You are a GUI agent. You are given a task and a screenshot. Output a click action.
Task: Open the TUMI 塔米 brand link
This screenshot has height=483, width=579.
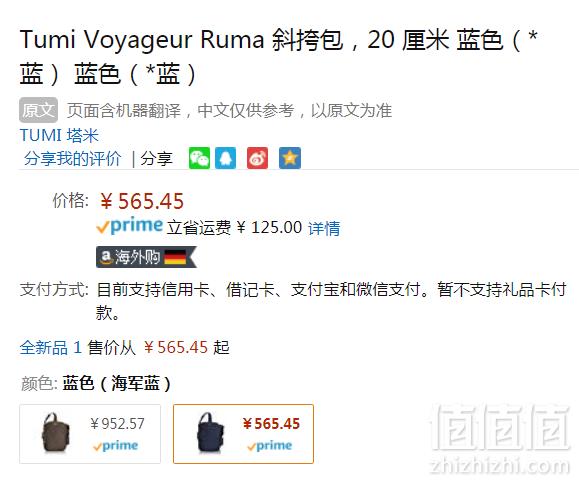(x=59, y=135)
